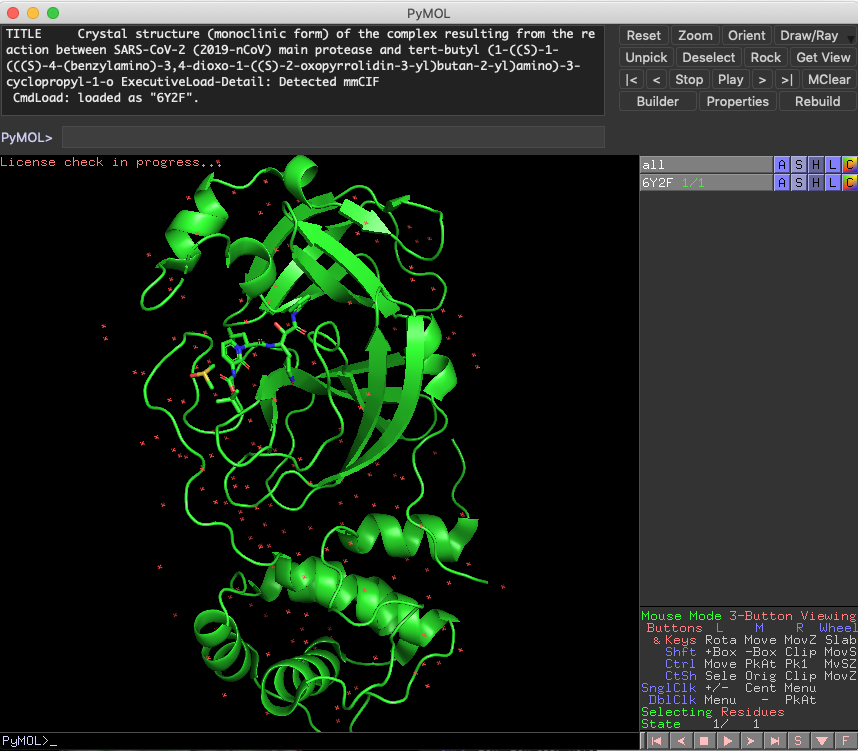Open Show menu (S) for all
Image resolution: width=858 pixels, height=751 pixels.
point(798,165)
